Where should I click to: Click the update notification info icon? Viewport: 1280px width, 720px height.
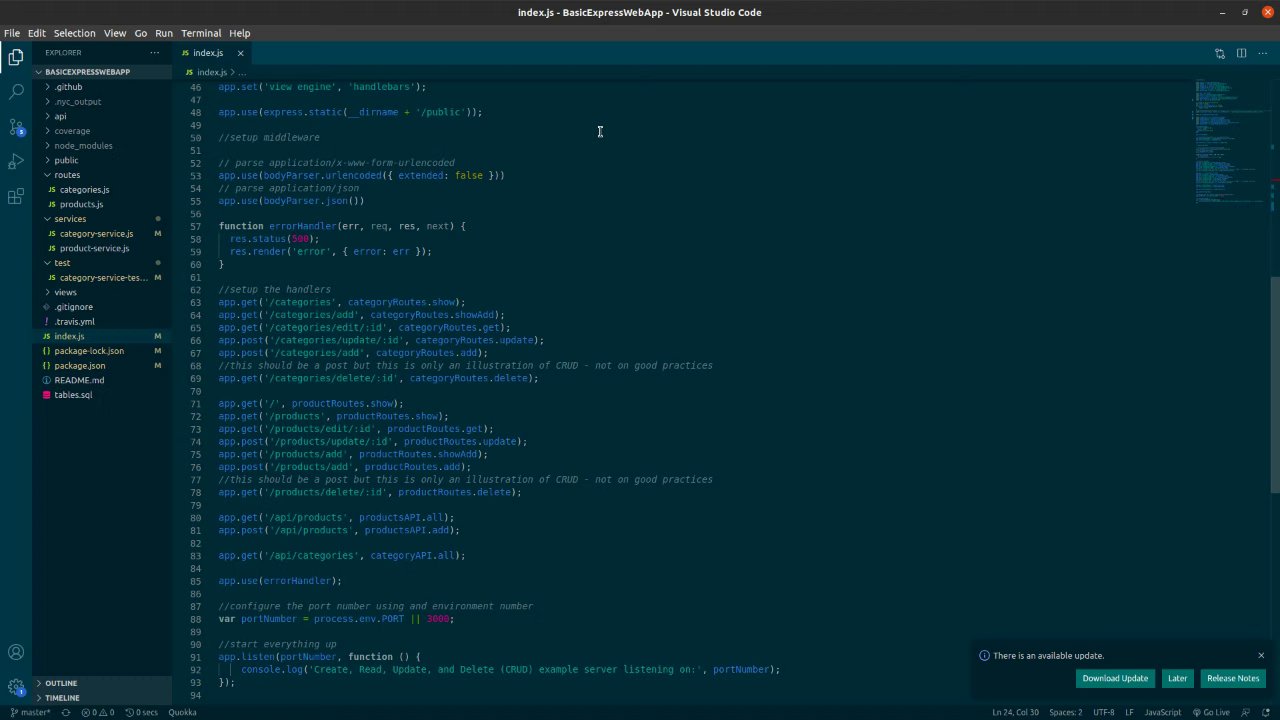984,656
